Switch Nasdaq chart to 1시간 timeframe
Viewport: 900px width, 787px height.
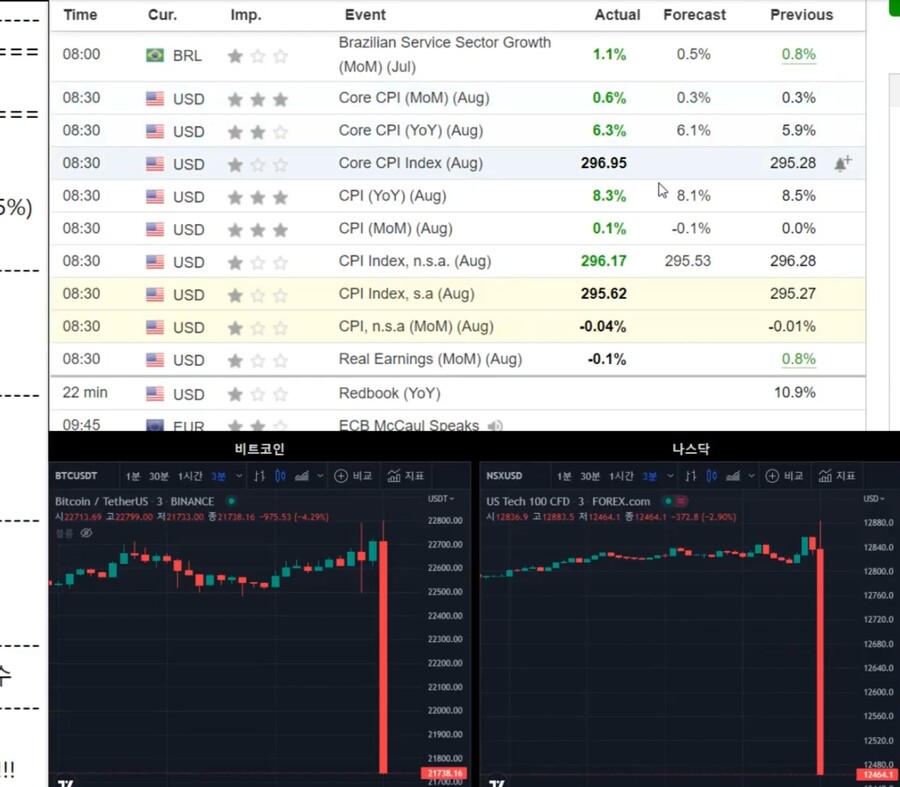[620, 476]
